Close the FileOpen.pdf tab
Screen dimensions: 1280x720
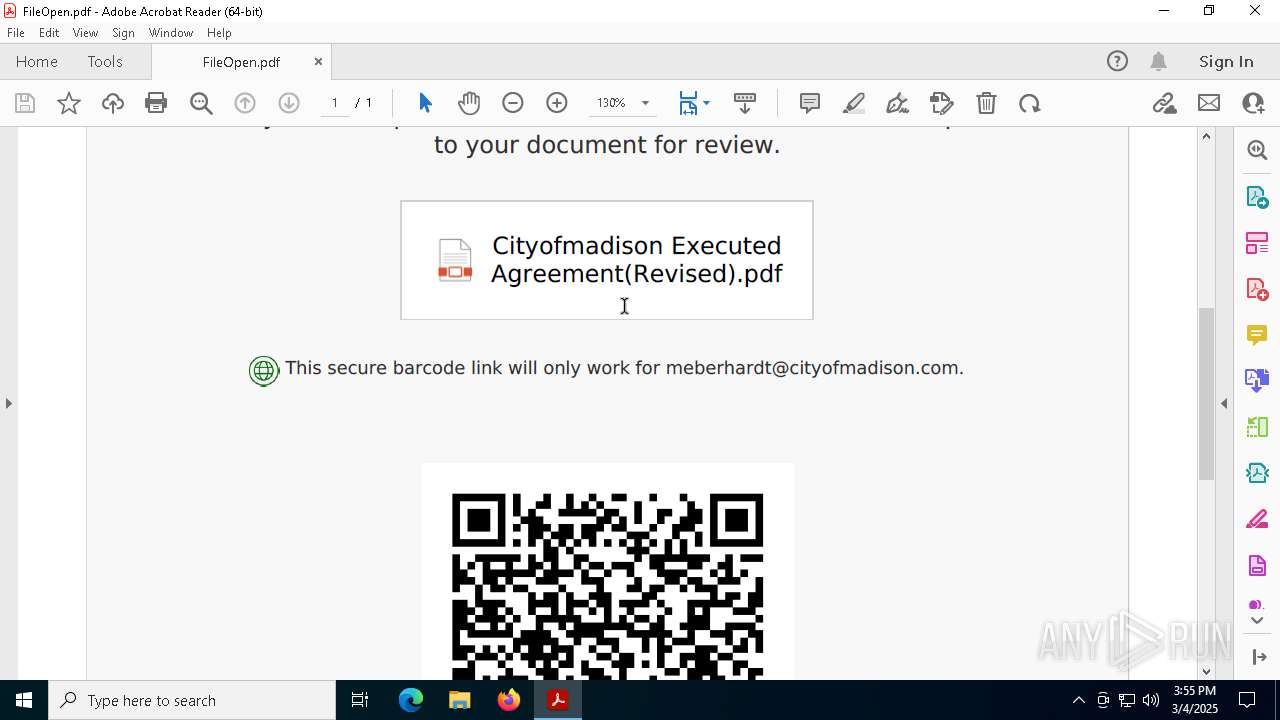coord(318,62)
